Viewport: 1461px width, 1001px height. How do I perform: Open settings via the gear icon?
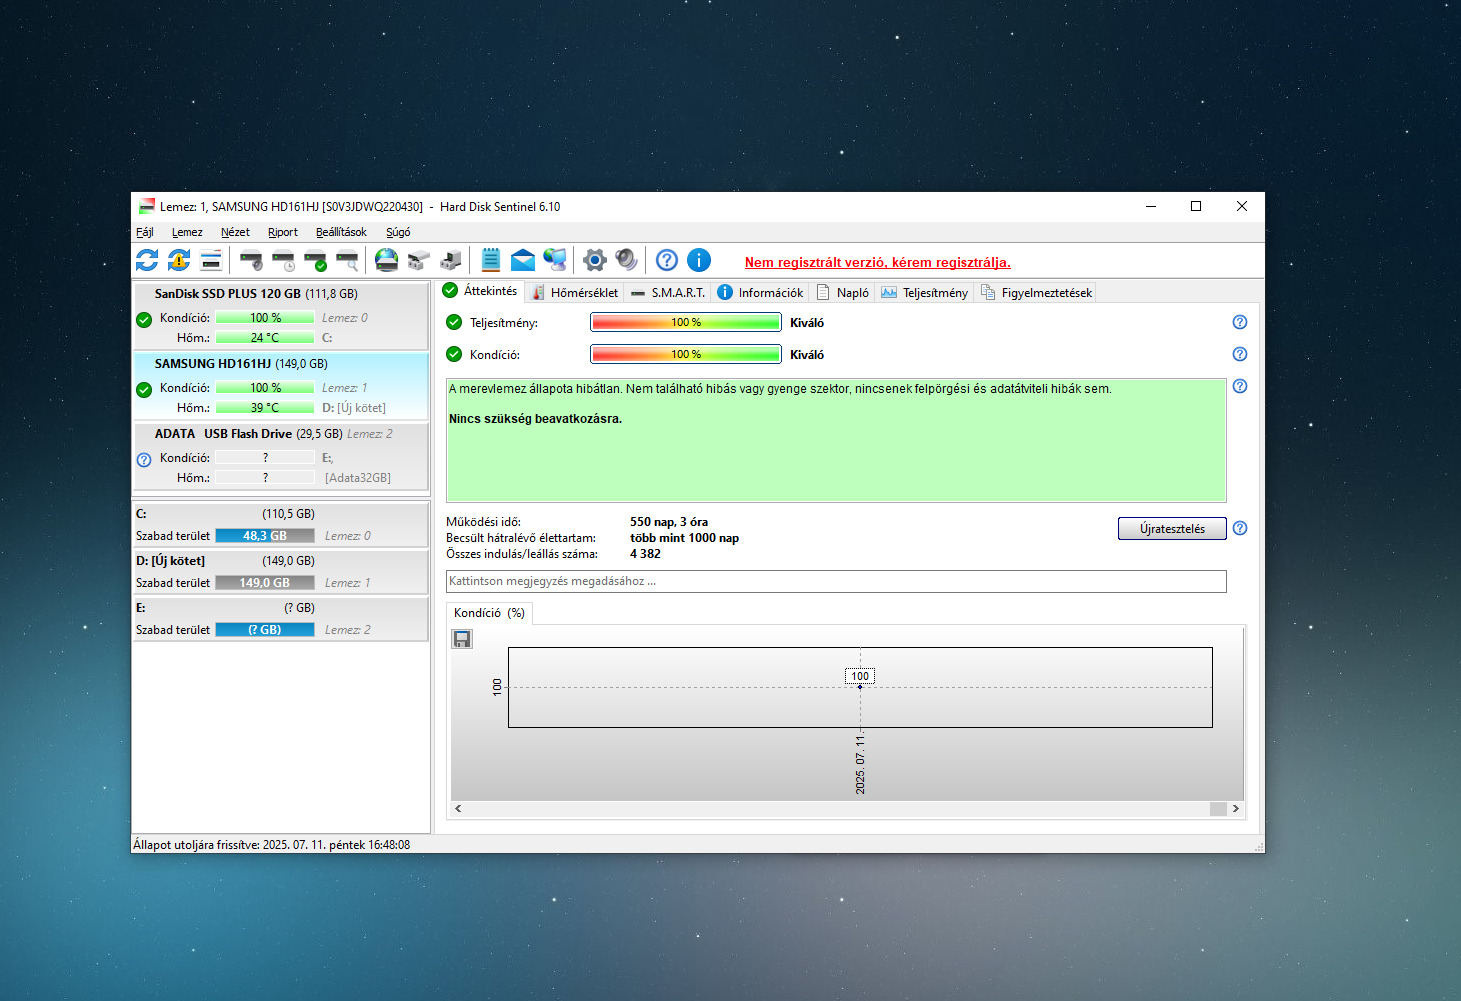(x=595, y=261)
